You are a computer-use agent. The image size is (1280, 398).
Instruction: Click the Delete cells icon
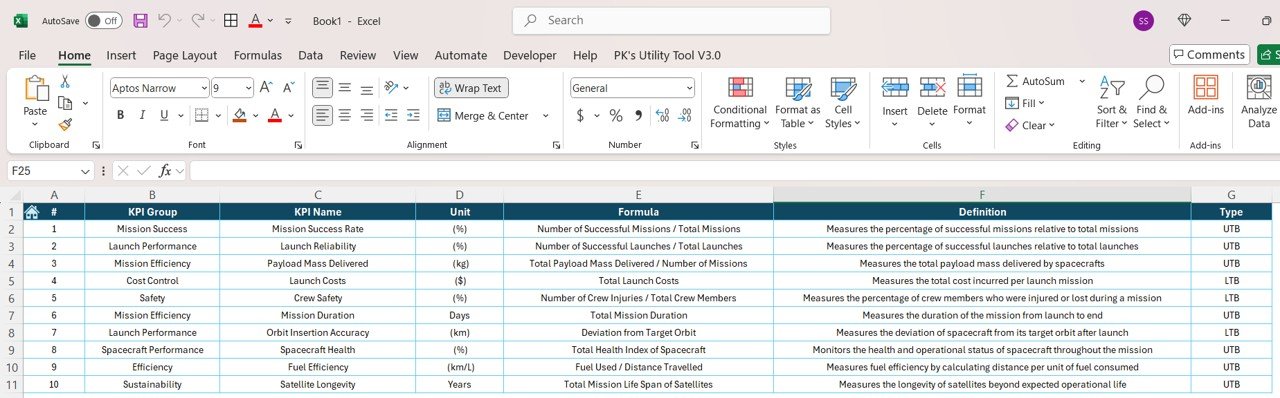(x=932, y=88)
